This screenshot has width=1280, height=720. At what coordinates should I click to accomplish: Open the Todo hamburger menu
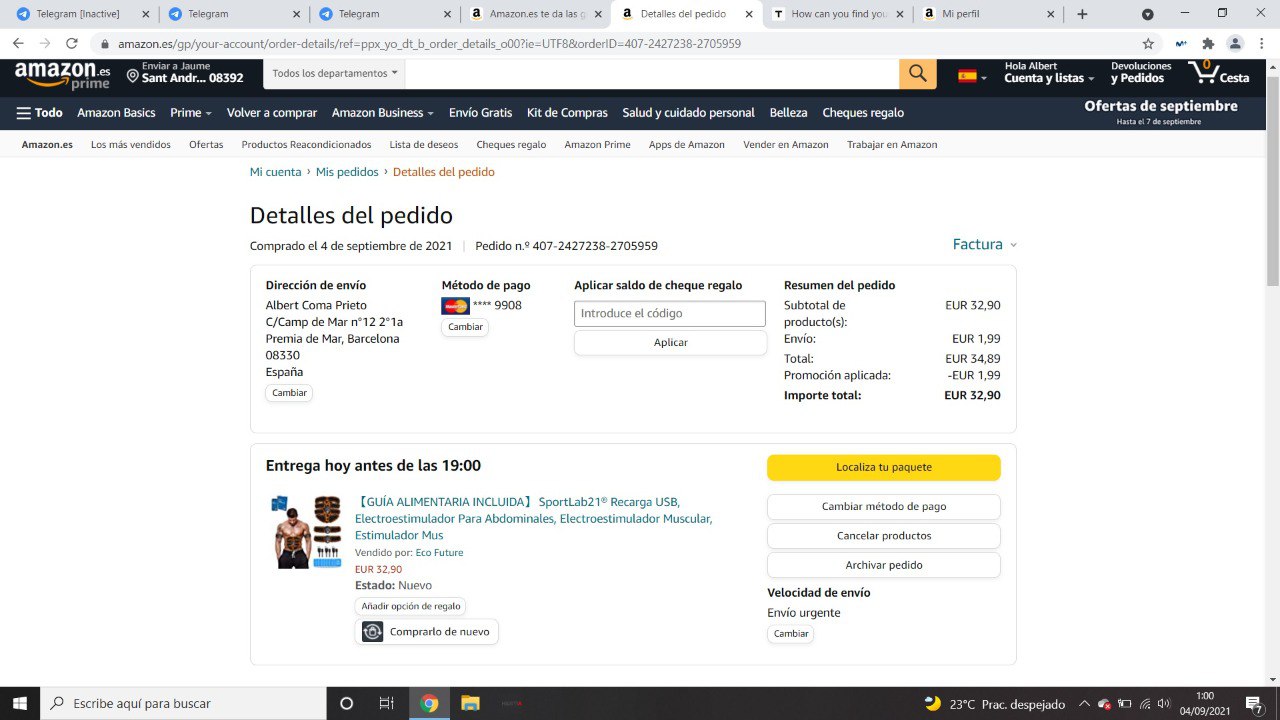(39, 113)
